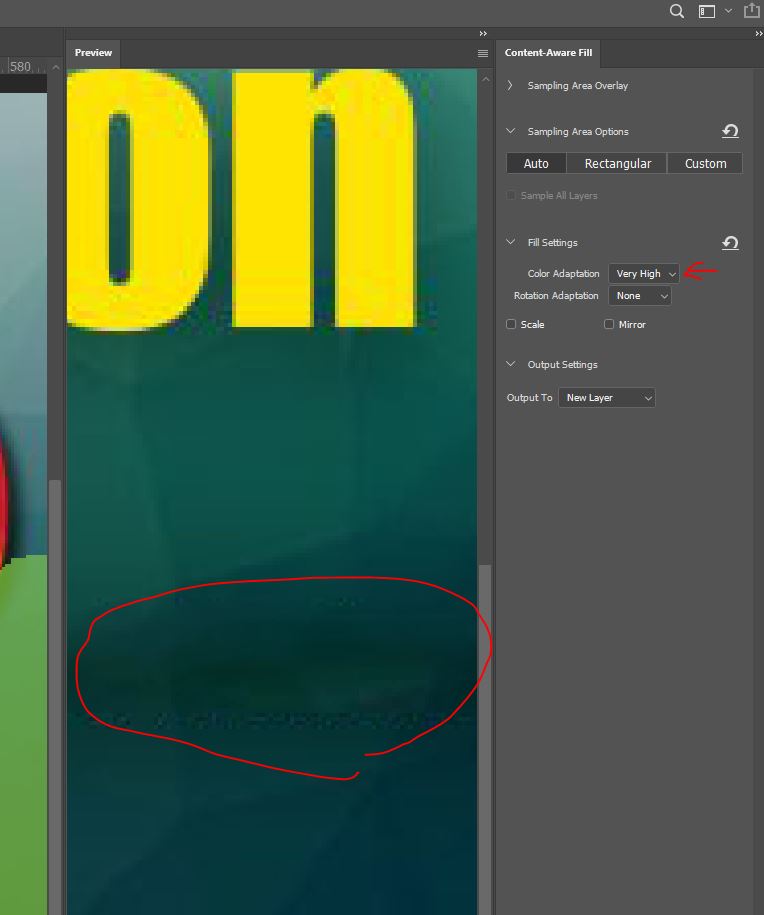Open the Output To dropdown
The image size is (764, 915).
[606, 398]
